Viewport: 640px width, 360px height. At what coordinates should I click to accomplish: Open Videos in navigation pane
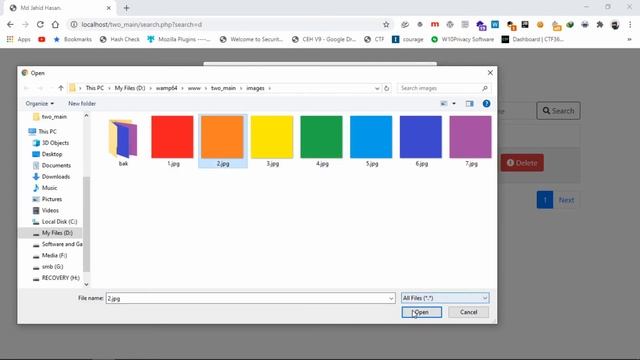click(x=50, y=210)
